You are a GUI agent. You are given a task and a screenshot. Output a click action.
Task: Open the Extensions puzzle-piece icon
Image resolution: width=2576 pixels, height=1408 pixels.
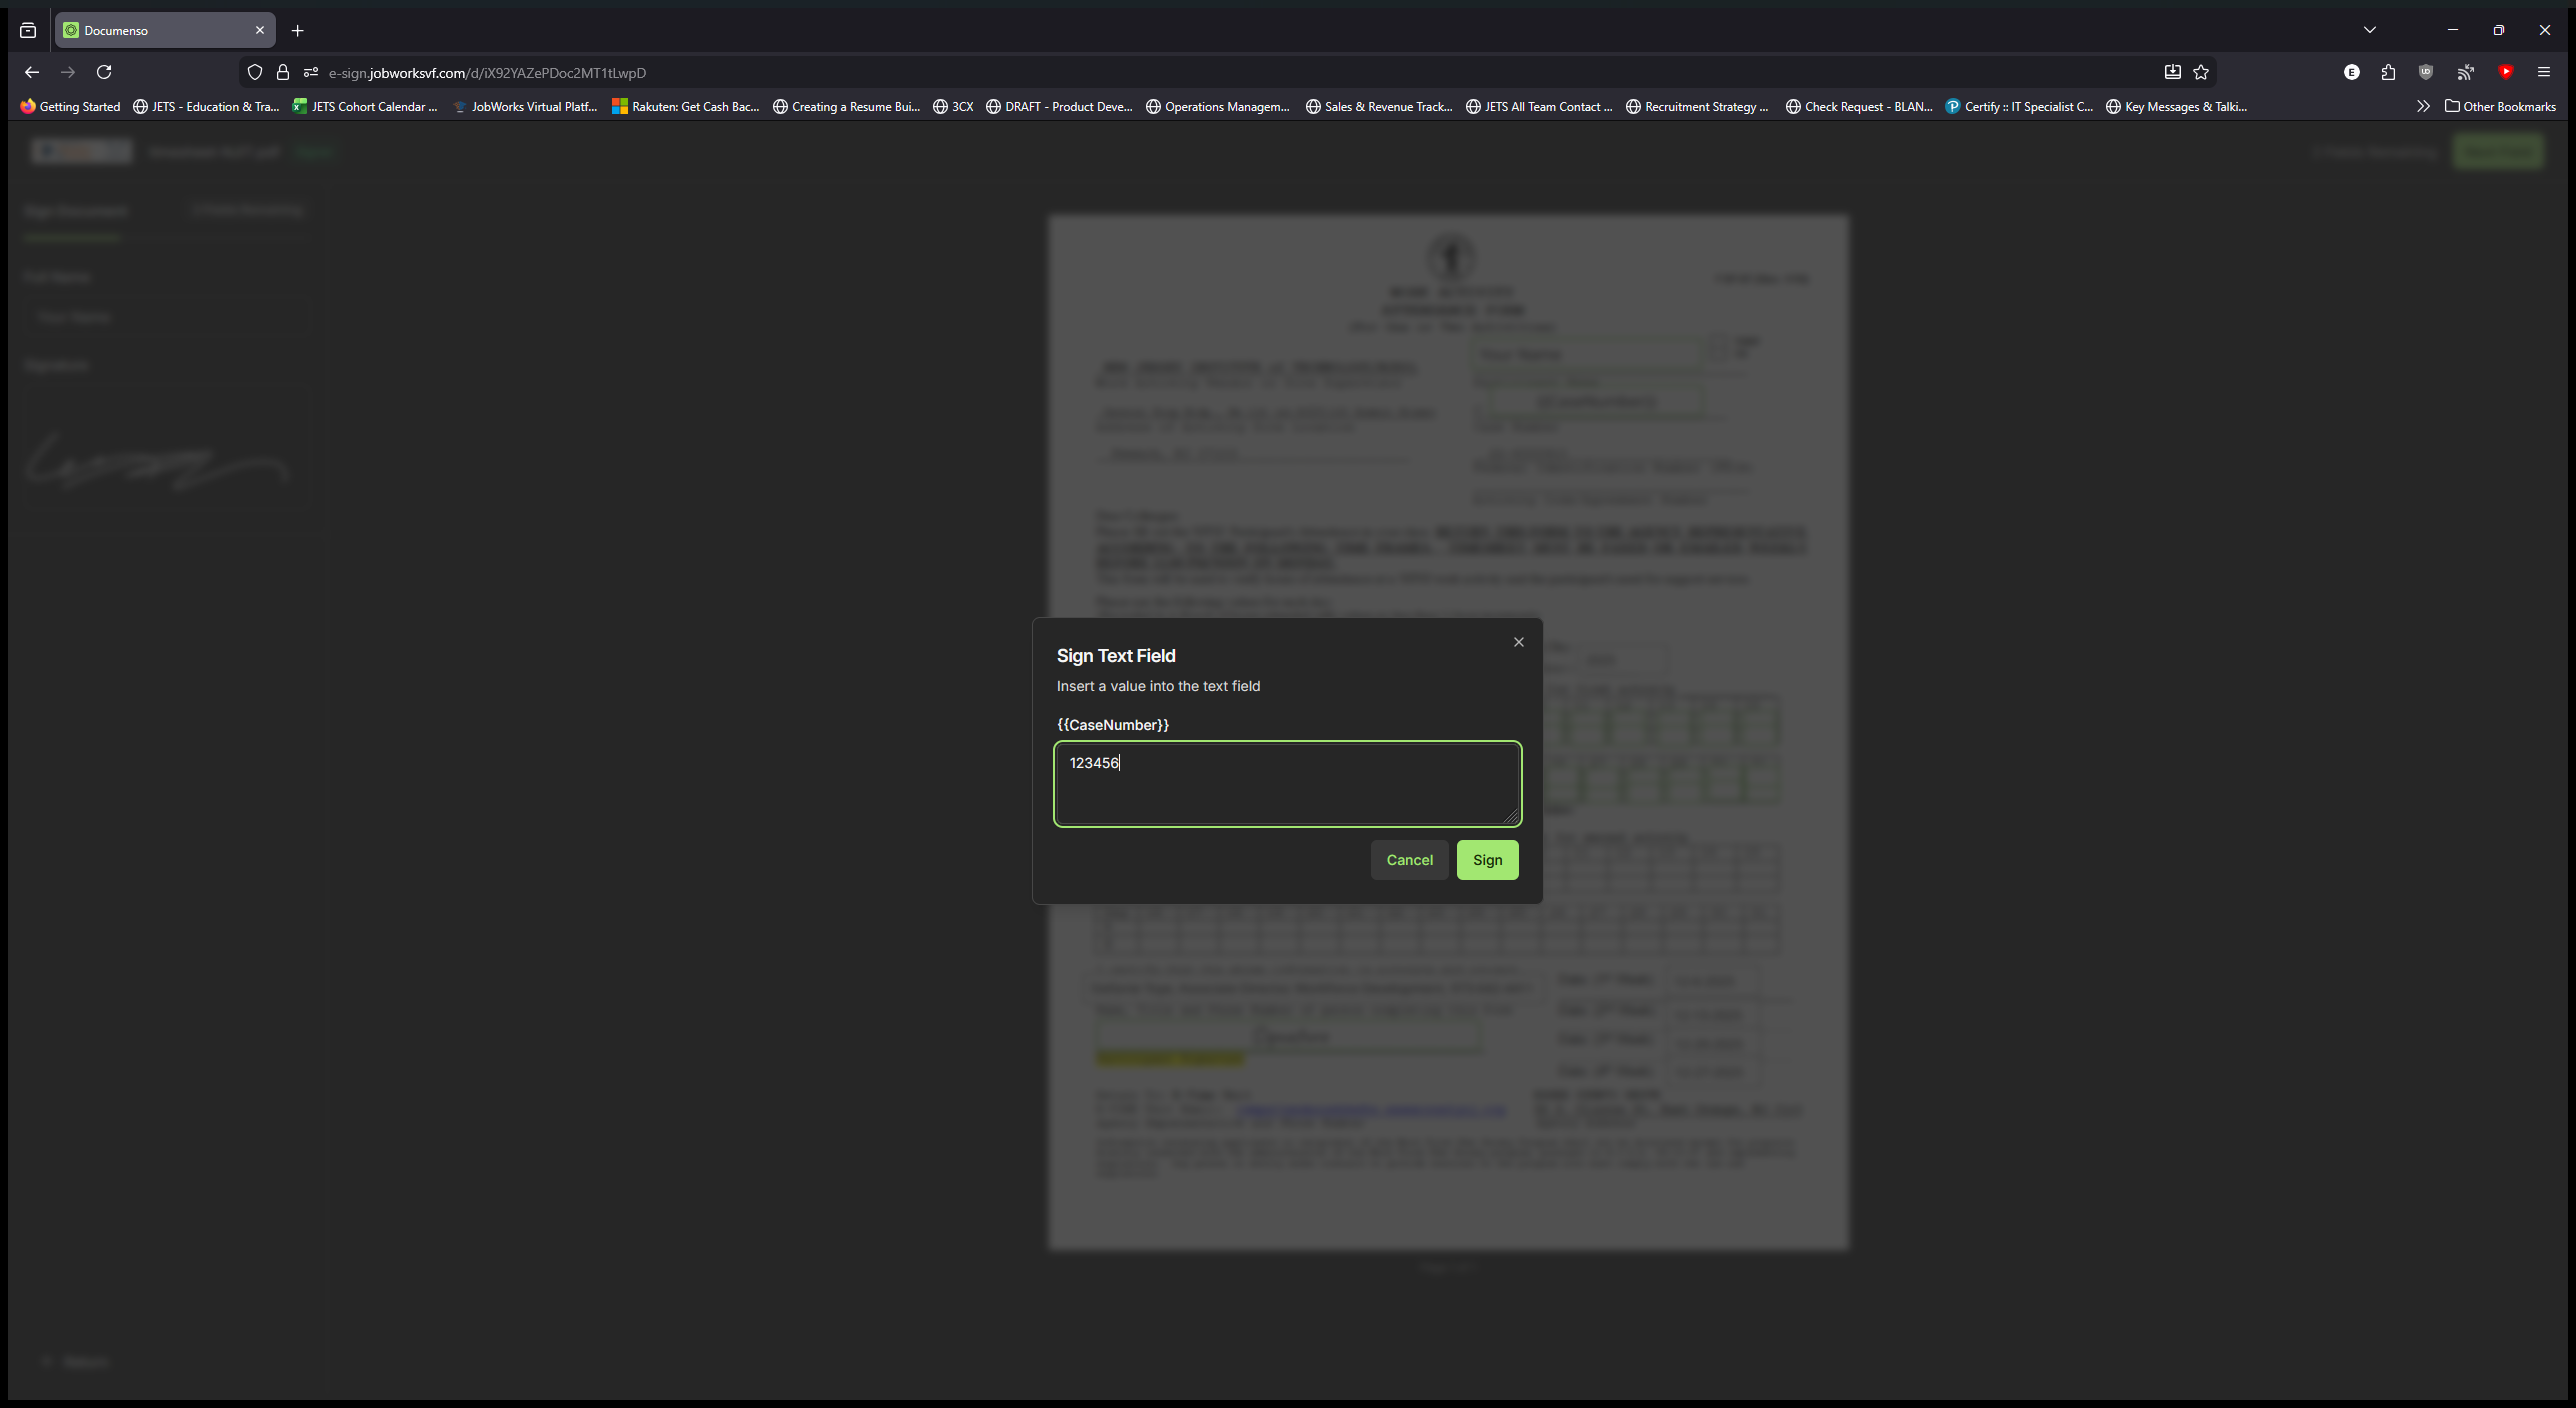click(x=2387, y=72)
